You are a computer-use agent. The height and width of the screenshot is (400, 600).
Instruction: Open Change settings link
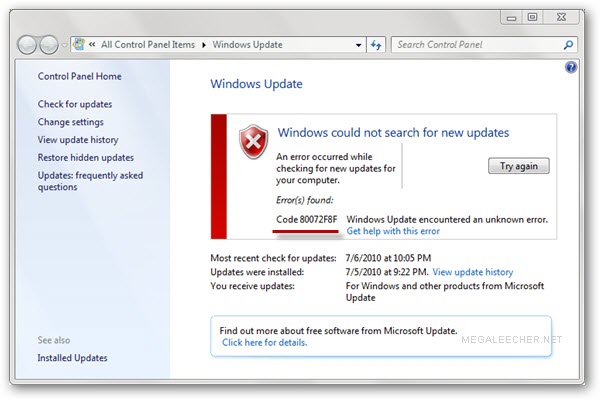pyautogui.click(x=70, y=122)
